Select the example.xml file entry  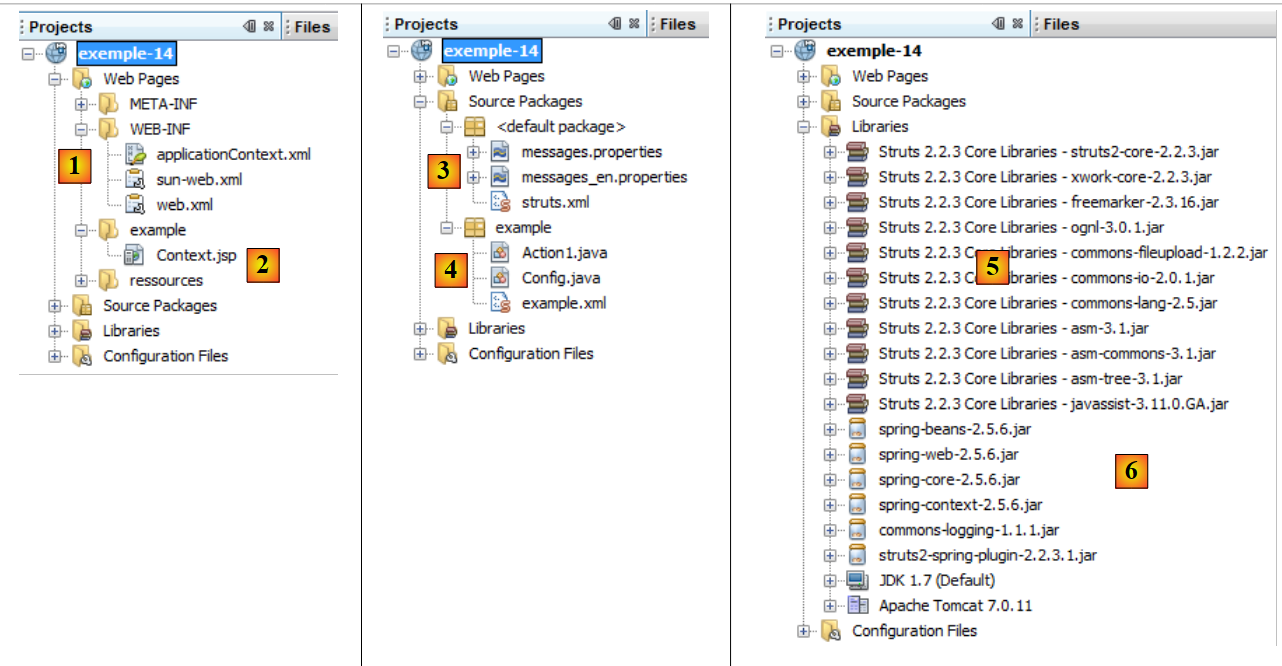tap(563, 303)
